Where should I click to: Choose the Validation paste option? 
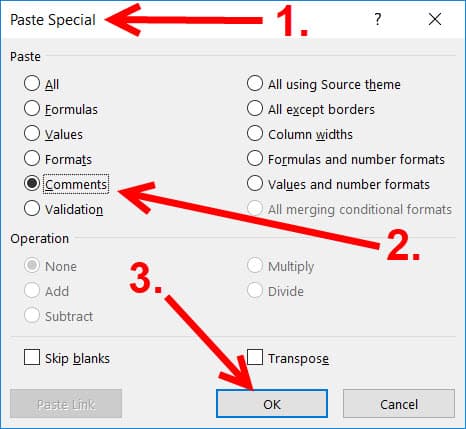tap(32, 208)
